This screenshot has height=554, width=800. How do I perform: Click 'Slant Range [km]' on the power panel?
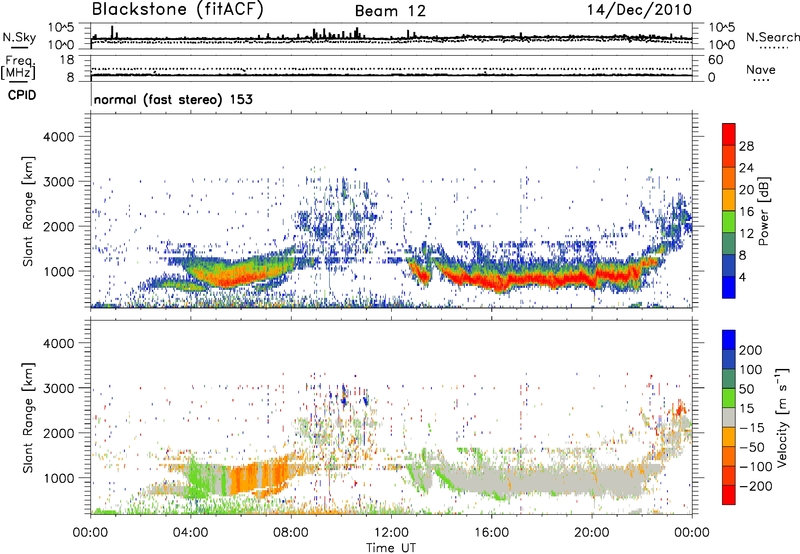tap(28, 211)
